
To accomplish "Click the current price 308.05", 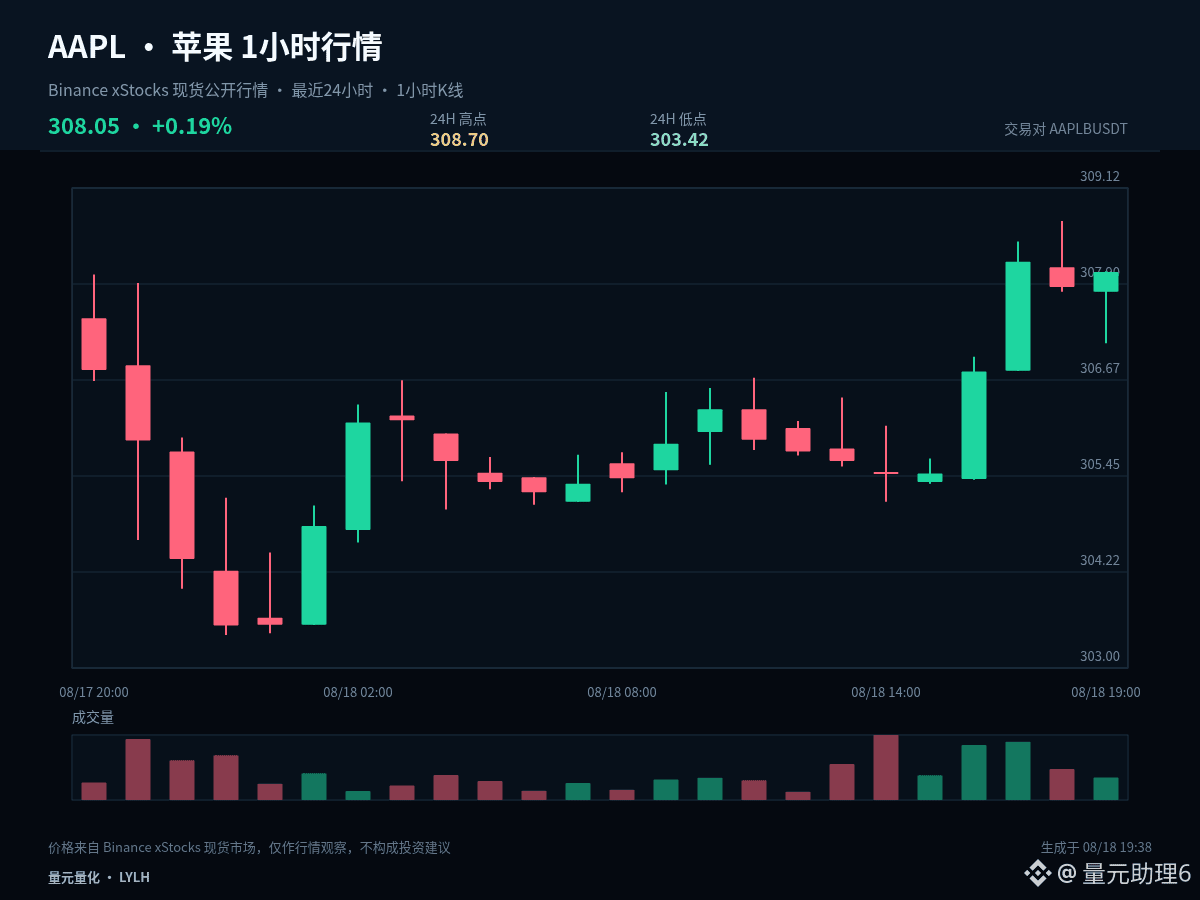I will [x=84, y=126].
